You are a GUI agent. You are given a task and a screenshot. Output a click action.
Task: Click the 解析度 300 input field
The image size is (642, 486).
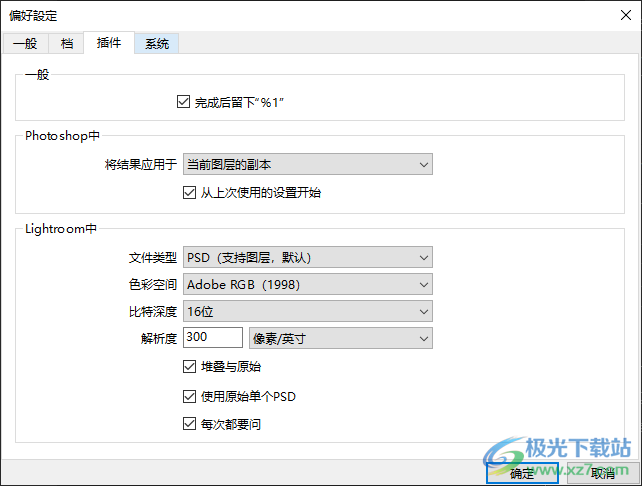[x=212, y=338]
